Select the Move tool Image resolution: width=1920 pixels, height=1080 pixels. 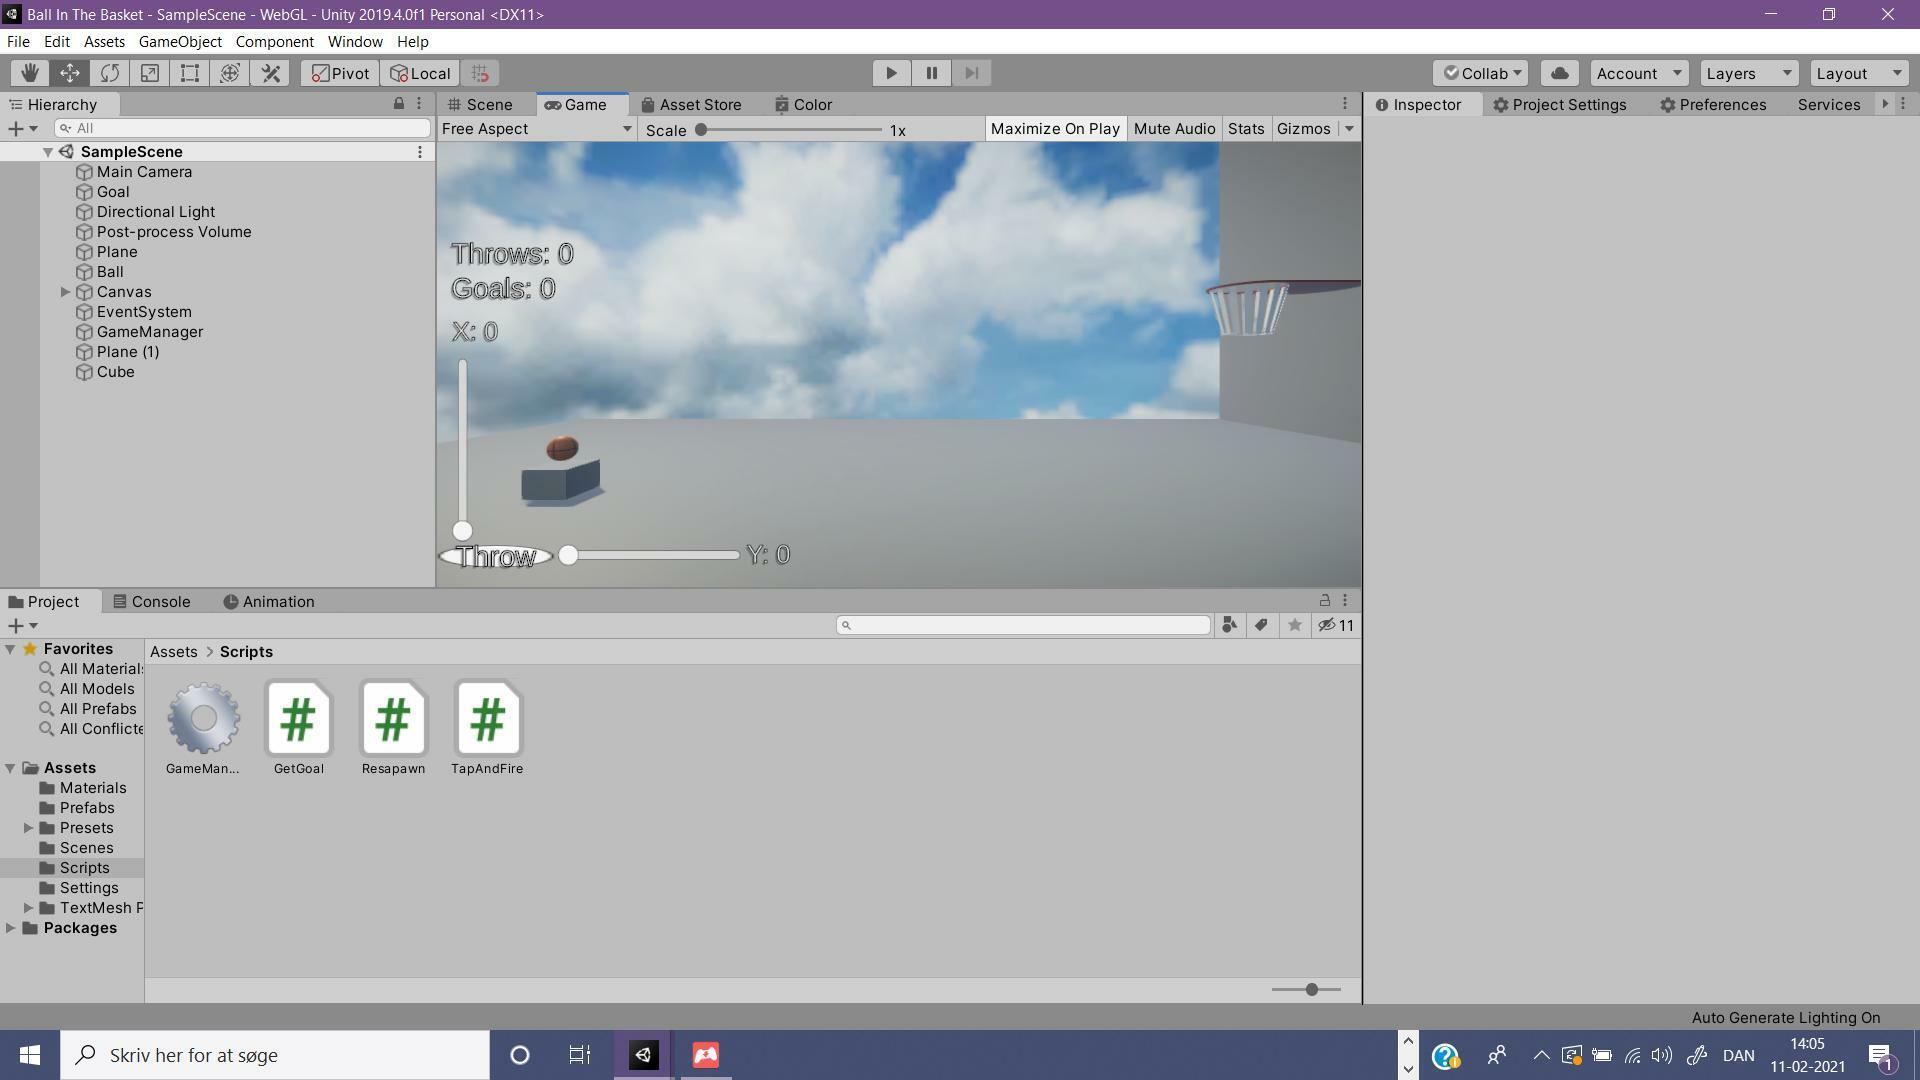(x=70, y=73)
